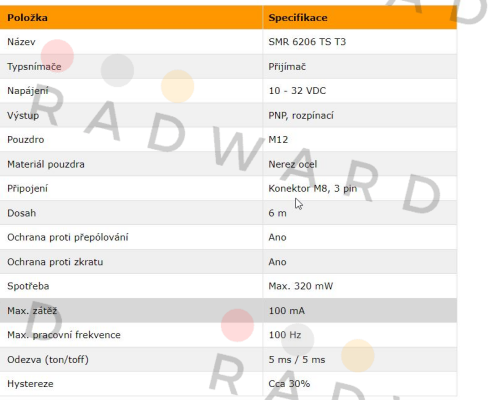Viewport: 495px width, 400px height.
Task: Select the '100 Hz' value
Action: coord(285,335)
